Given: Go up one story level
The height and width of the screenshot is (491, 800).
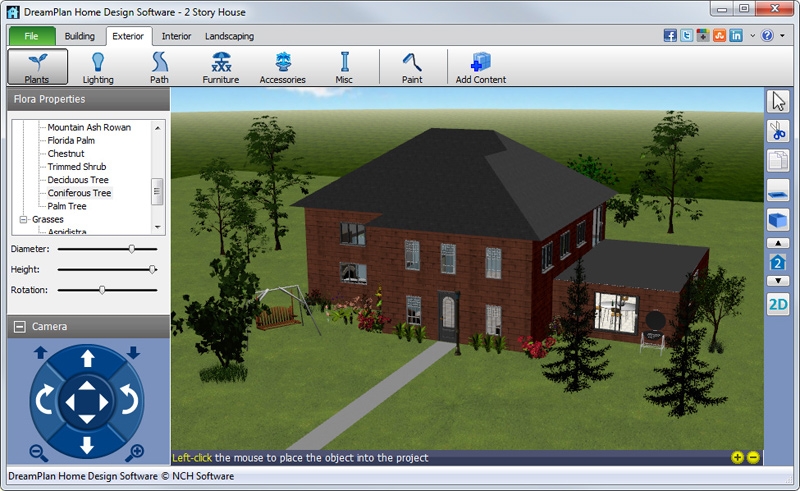Looking at the screenshot, I should pyautogui.click(x=778, y=243).
